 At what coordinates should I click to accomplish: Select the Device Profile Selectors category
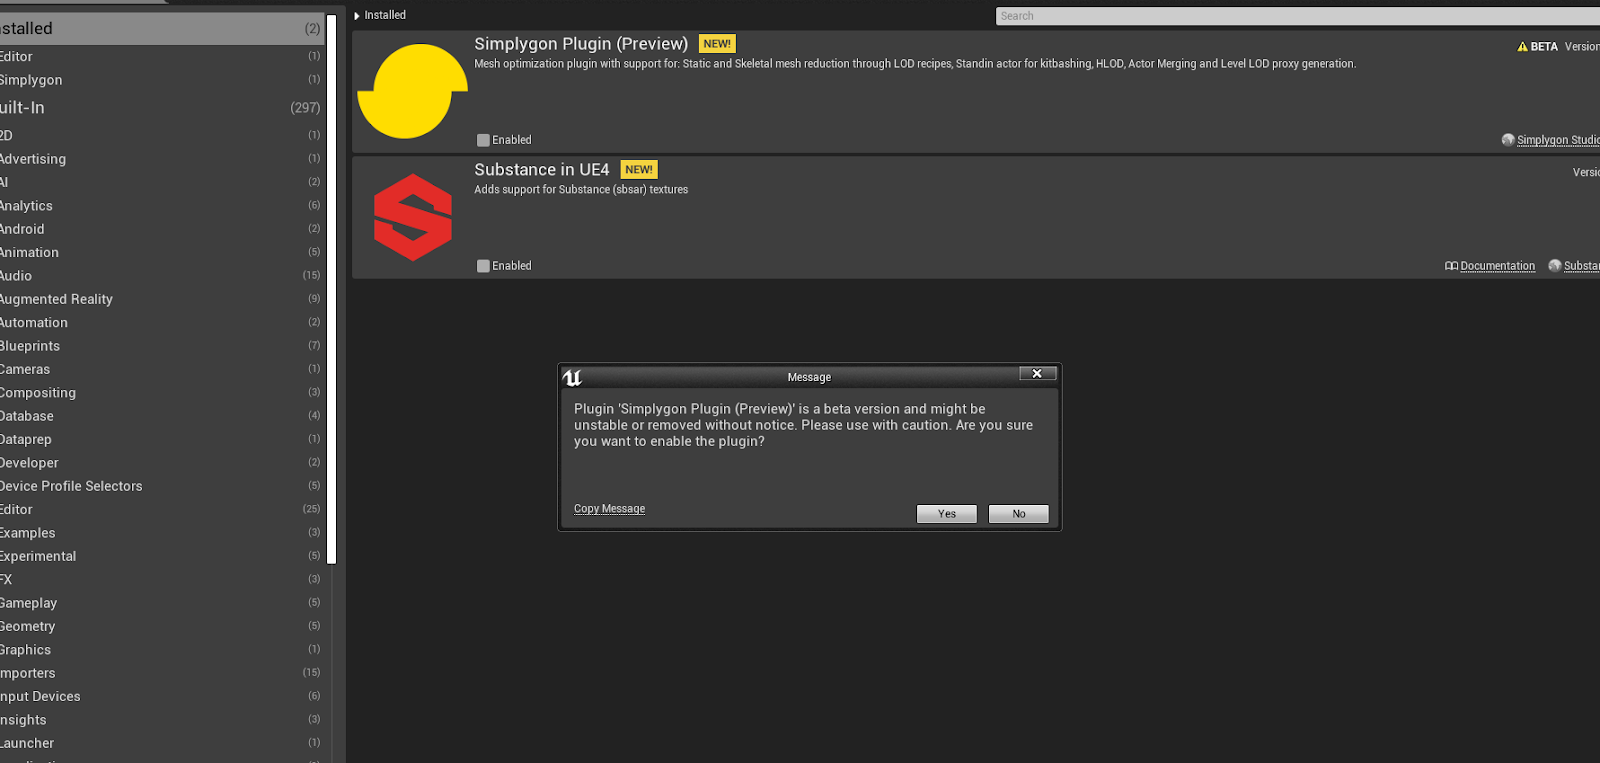pyautogui.click(x=162, y=486)
